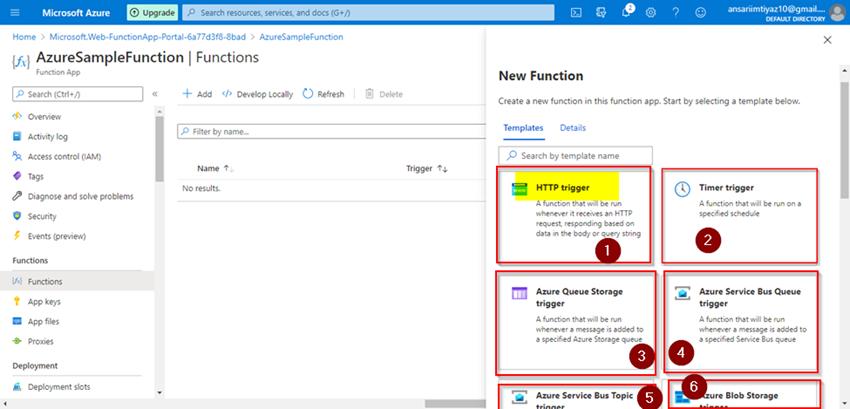Select Azure Queue Storage trigger template

point(576,323)
